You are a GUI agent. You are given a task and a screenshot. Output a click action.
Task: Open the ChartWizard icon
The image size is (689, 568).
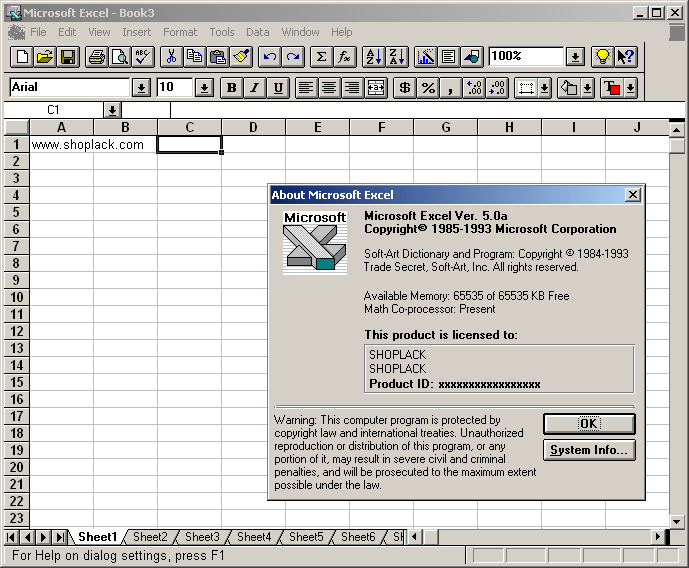coord(425,57)
